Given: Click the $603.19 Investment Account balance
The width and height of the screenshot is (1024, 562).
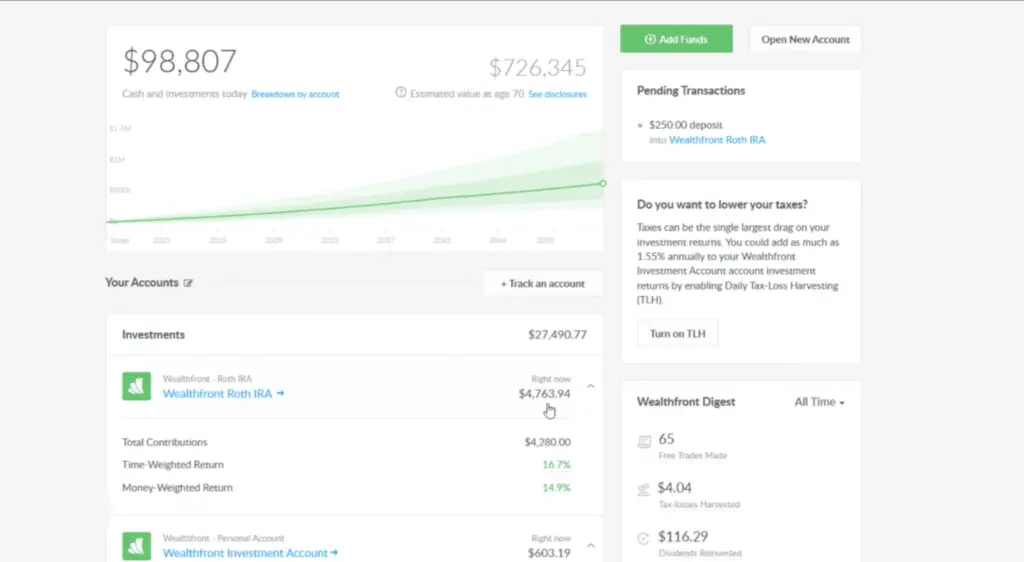Looking at the screenshot, I should 549,553.
